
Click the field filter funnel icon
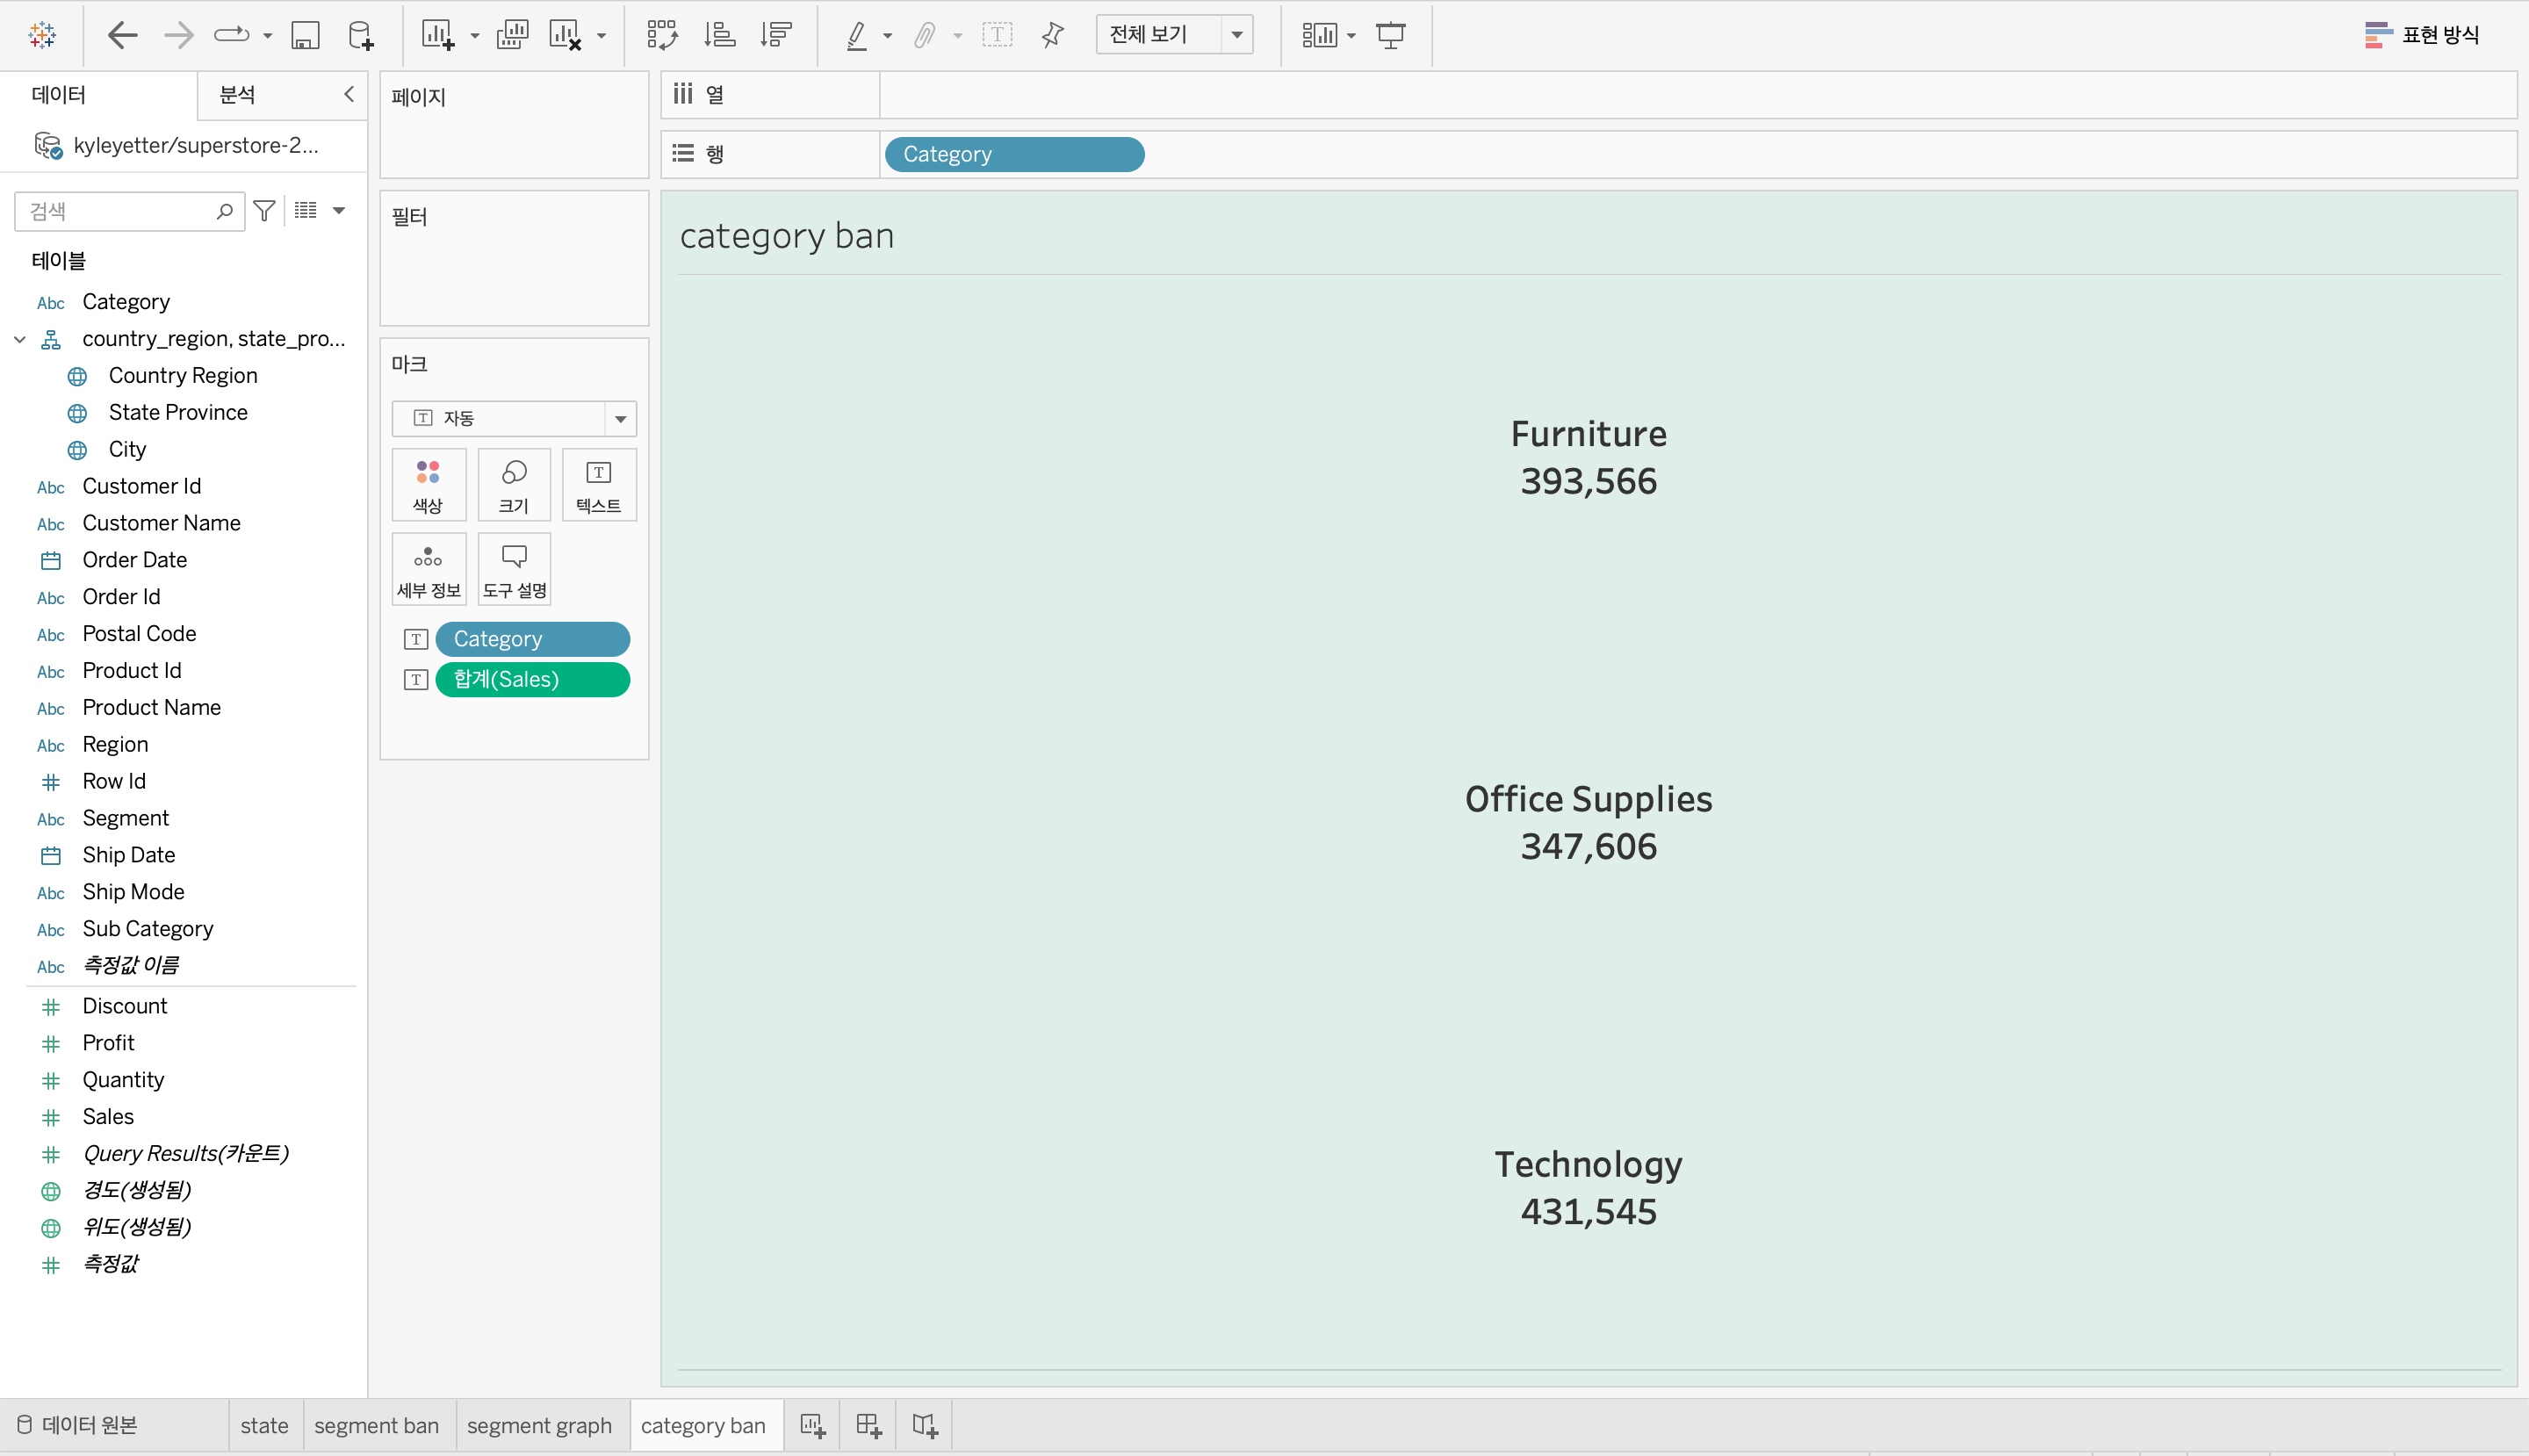(x=264, y=211)
